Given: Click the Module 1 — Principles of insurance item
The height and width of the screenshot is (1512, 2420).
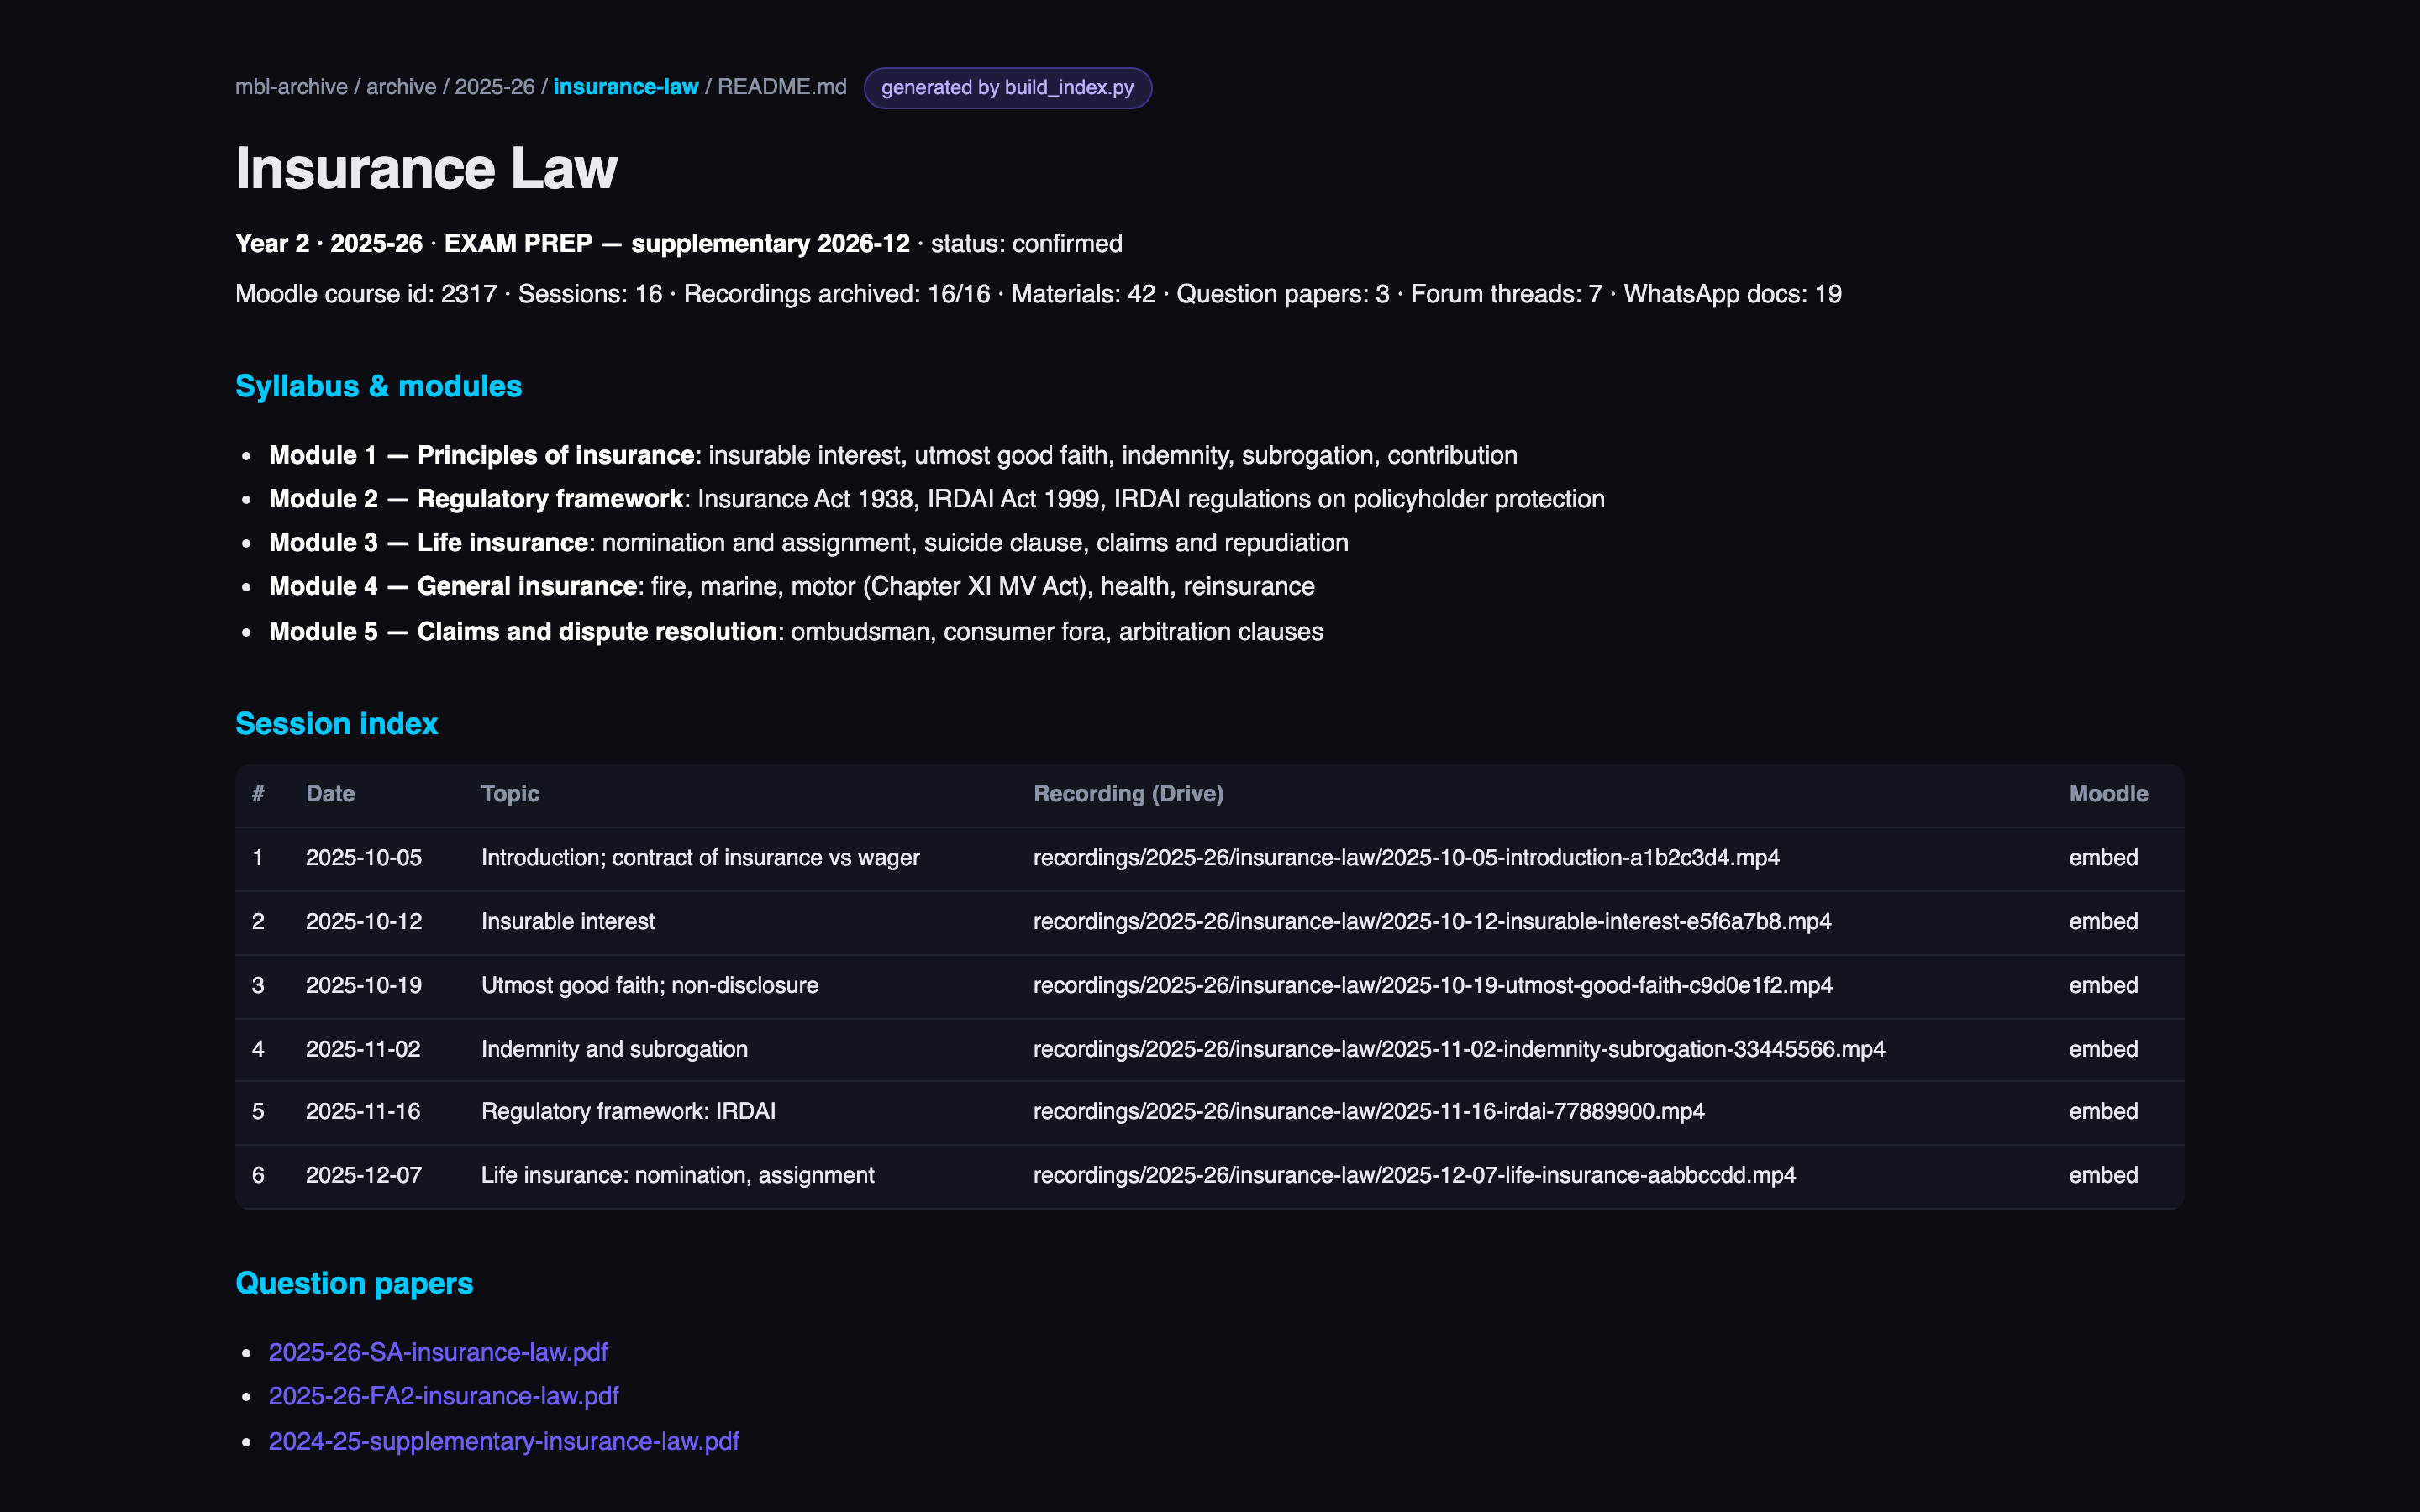Looking at the screenshot, I should coord(893,456).
